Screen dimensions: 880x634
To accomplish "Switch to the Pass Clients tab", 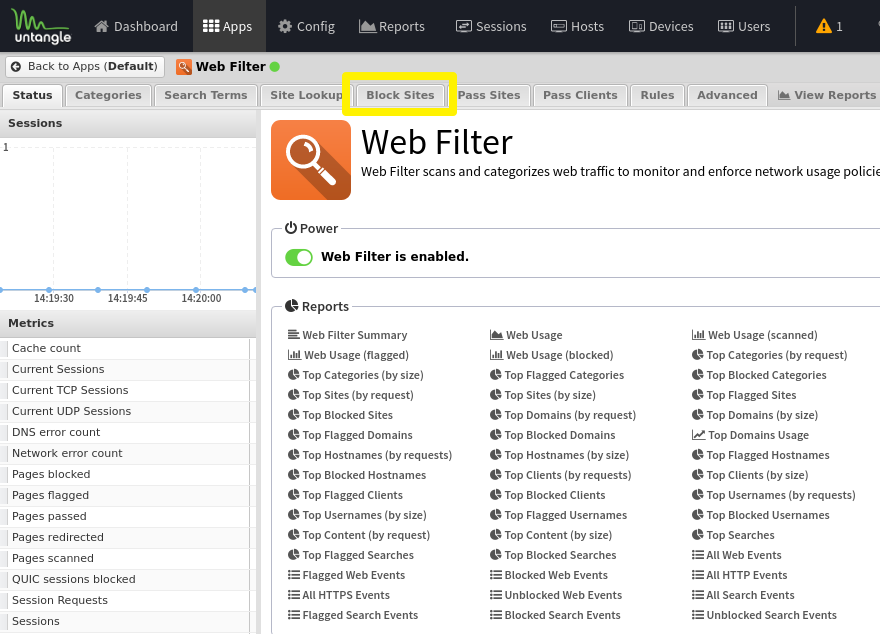I will [580, 95].
